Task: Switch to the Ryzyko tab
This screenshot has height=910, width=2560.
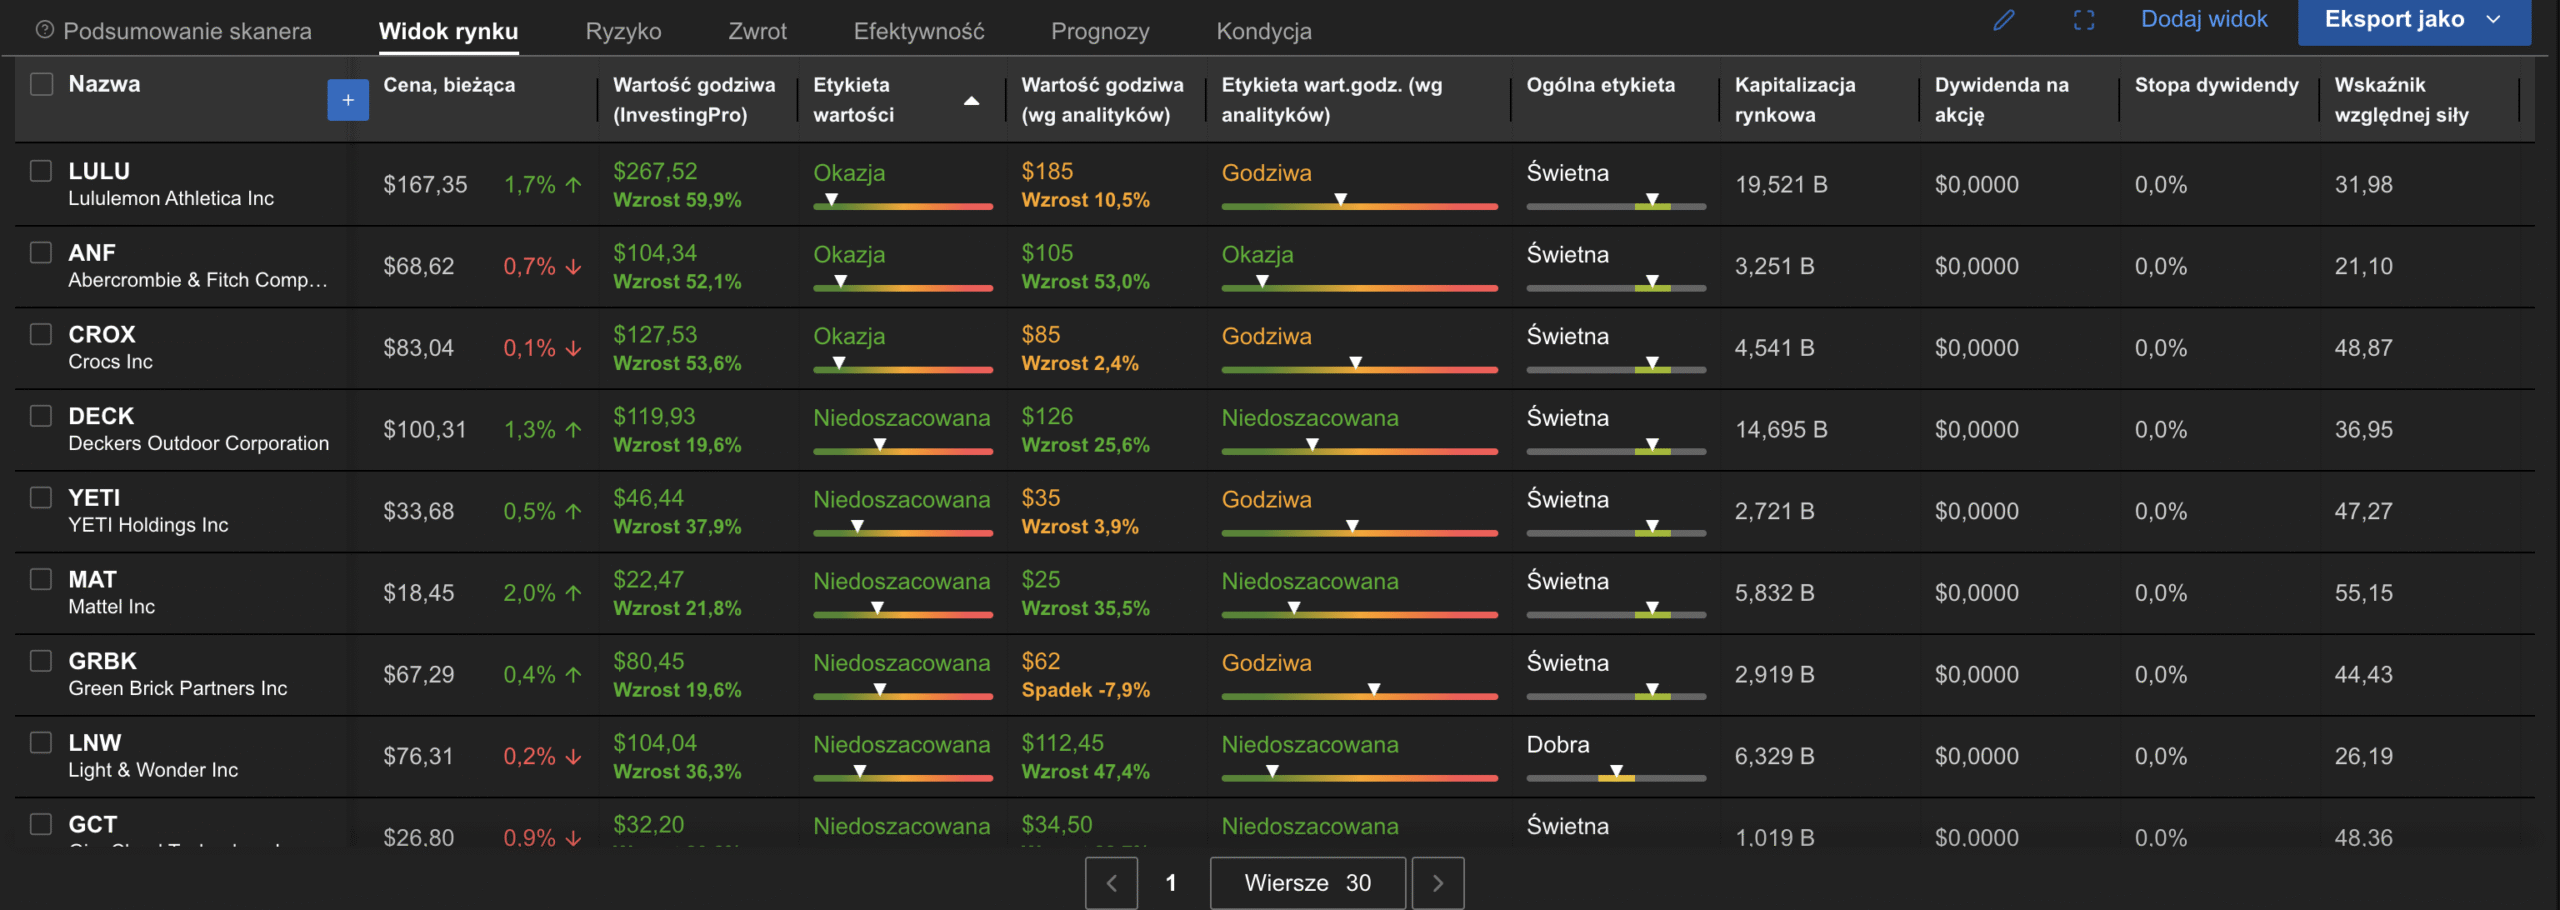Action: pyautogui.click(x=623, y=31)
